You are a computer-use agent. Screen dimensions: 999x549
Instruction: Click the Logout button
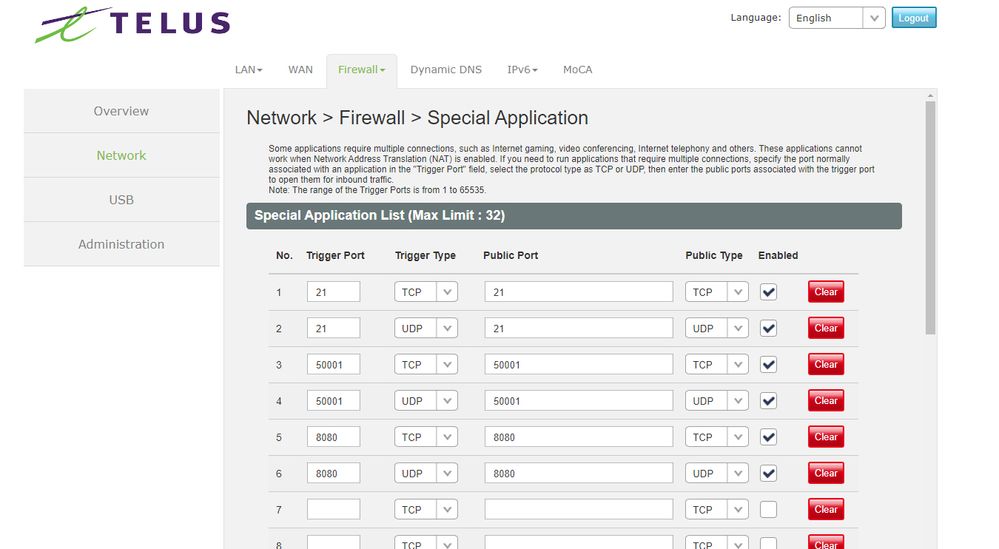click(x=913, y=18)
